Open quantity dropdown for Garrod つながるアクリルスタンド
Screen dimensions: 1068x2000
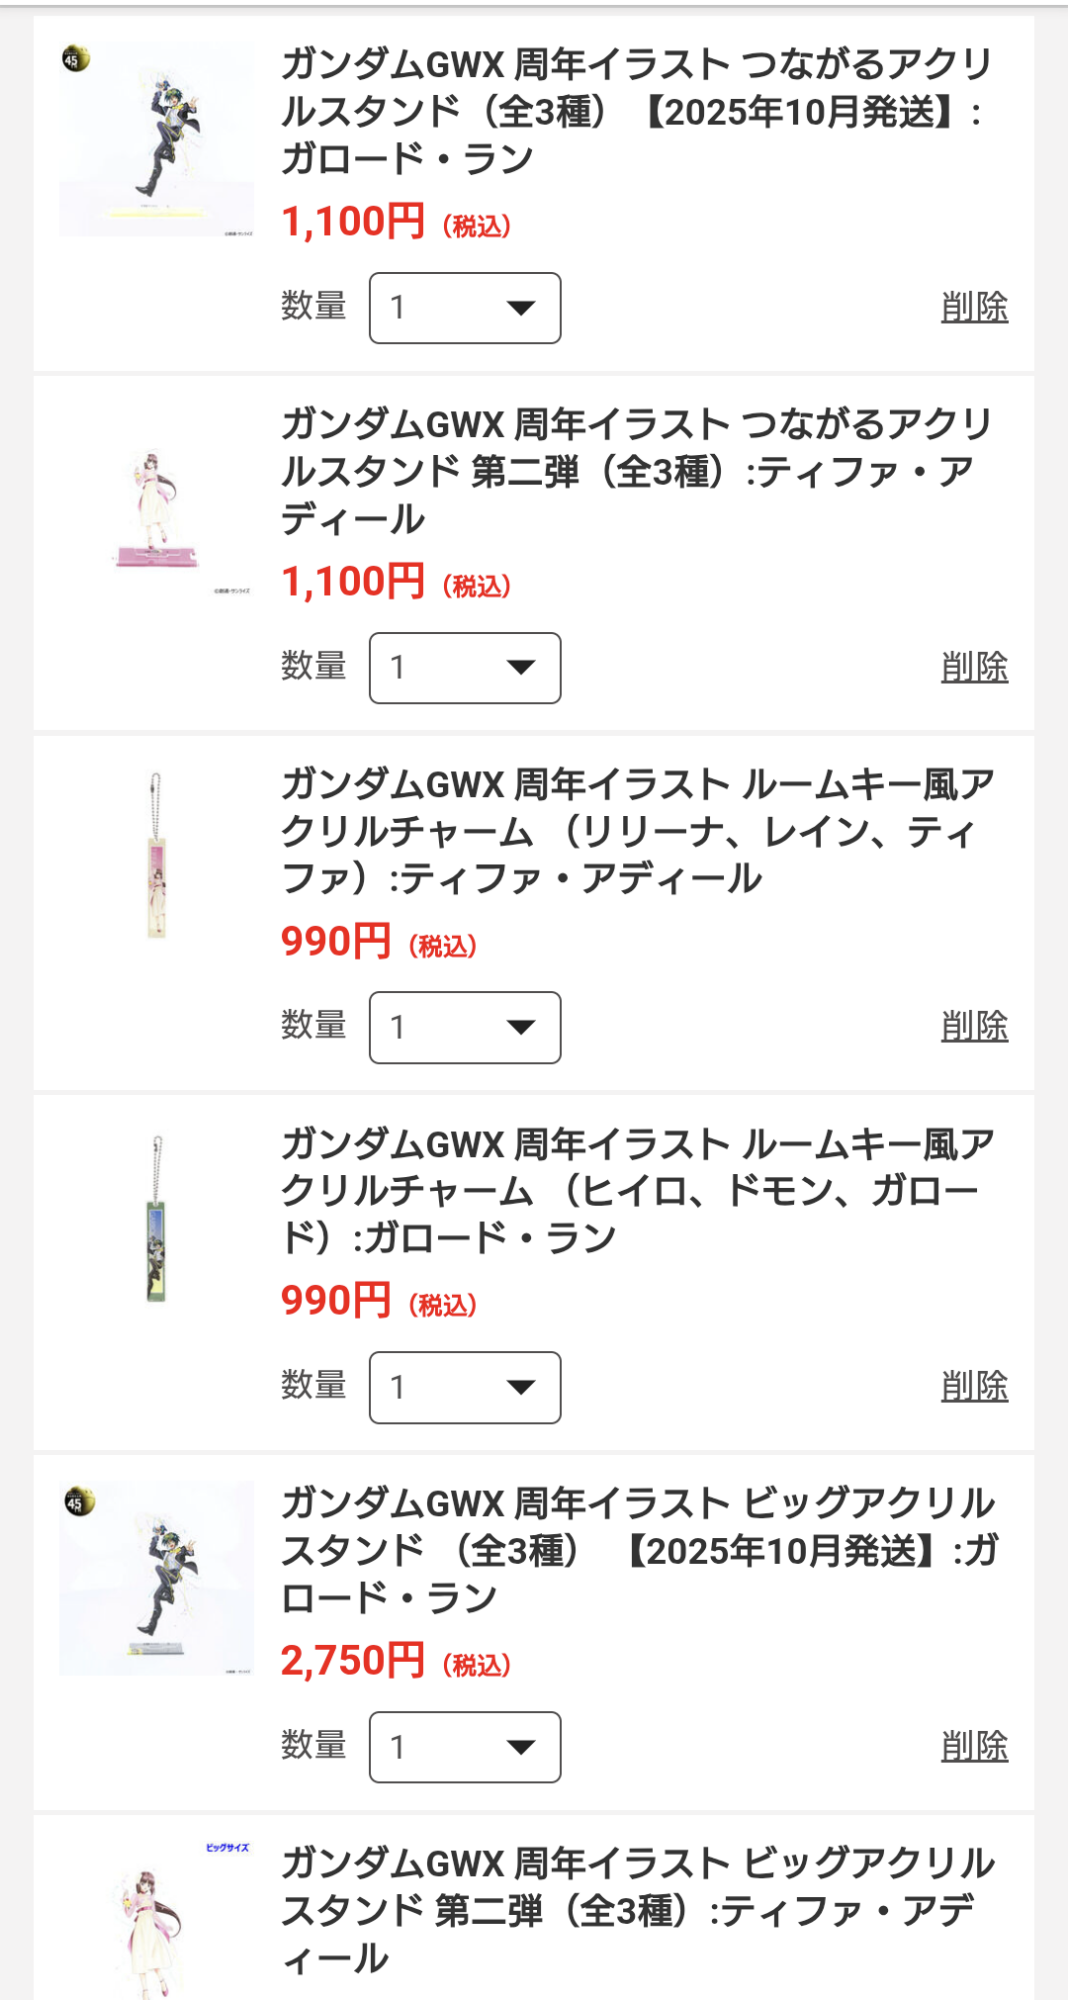point(464,308)
